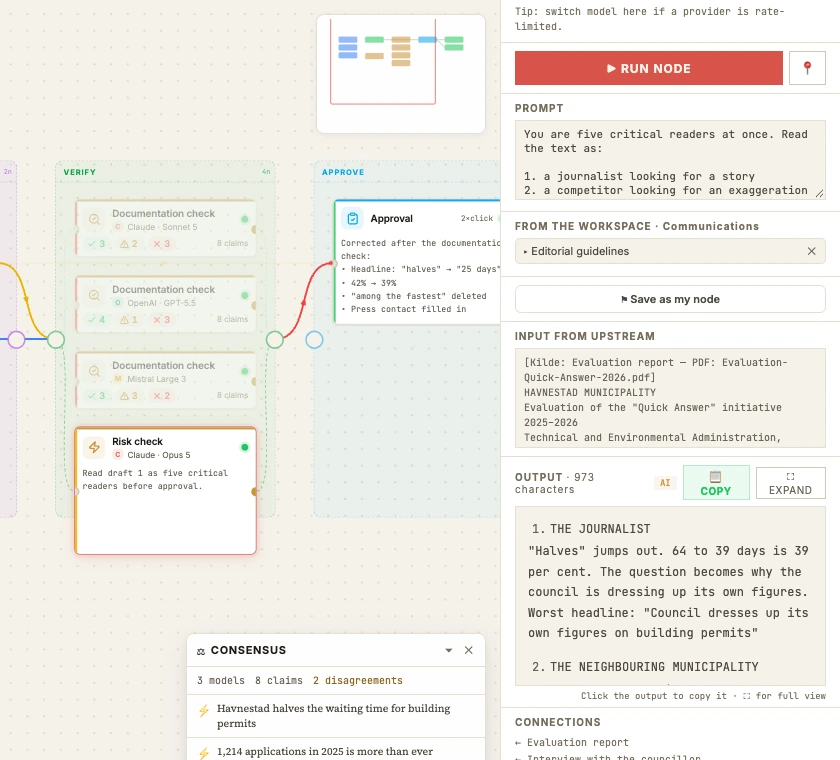Click the OpenAI logo on the GPT-5.5 node
This screenshot has width=840, height=760.
(x=117, y=303)
